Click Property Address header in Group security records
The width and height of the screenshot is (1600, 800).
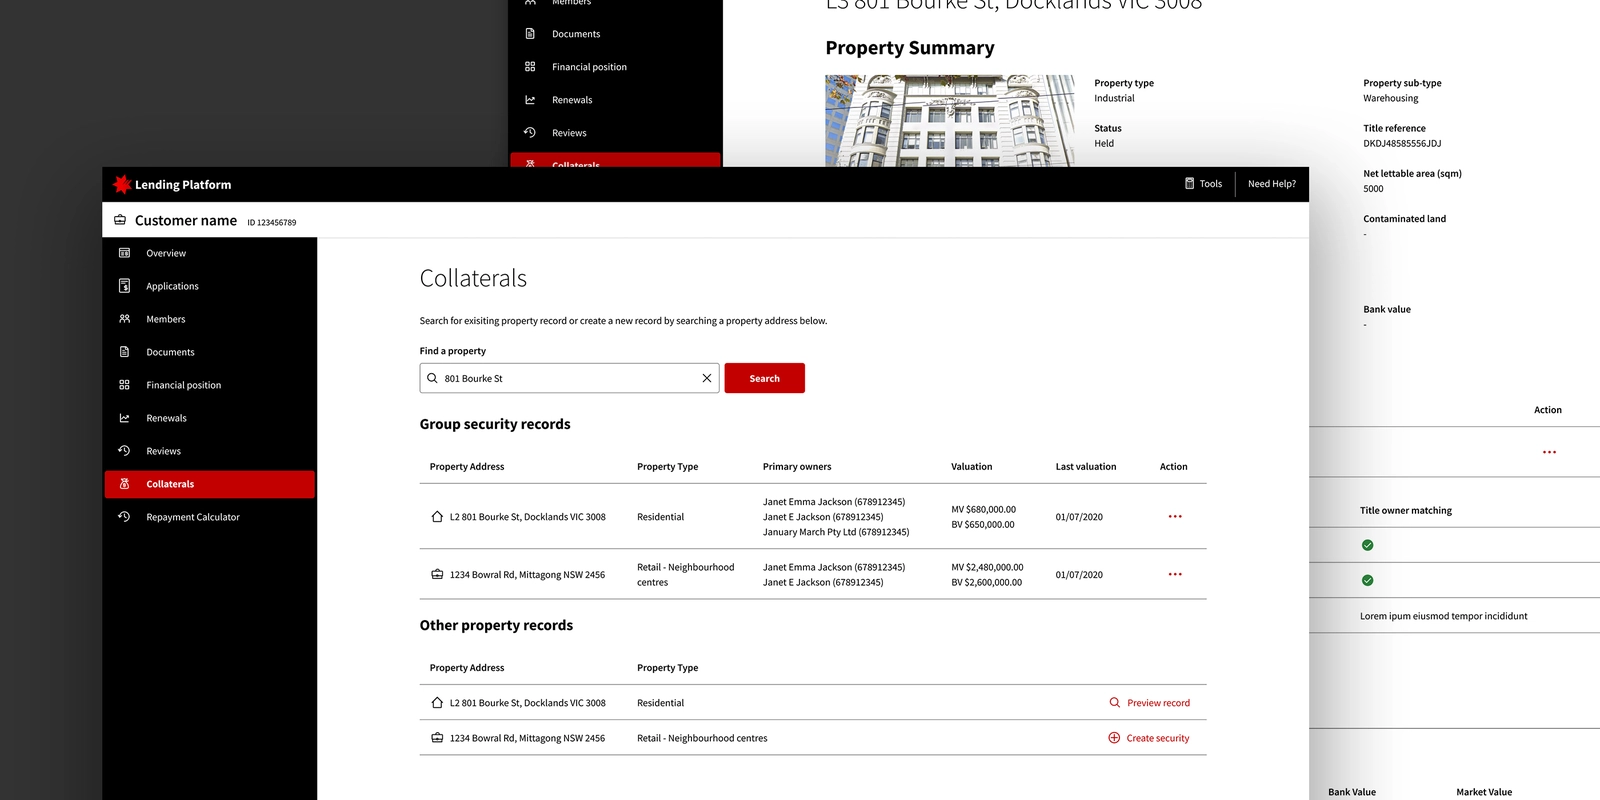[467, 467]
